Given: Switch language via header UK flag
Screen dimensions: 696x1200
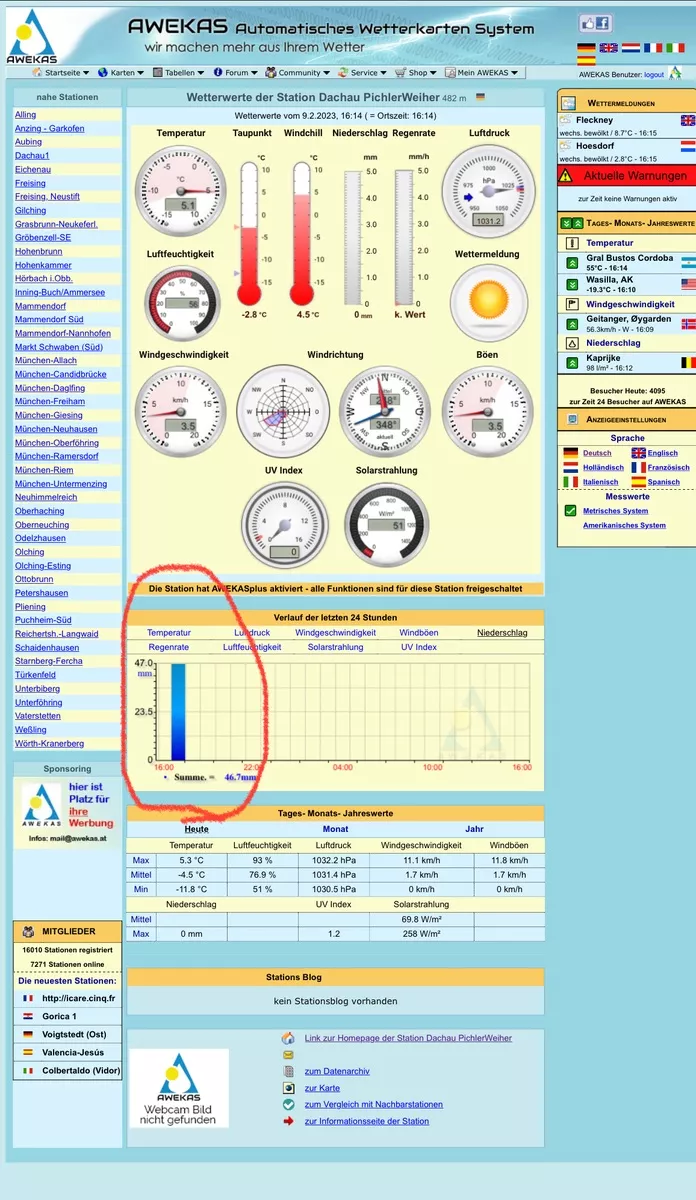Looking at the screenshot, I should click(608, 47).
